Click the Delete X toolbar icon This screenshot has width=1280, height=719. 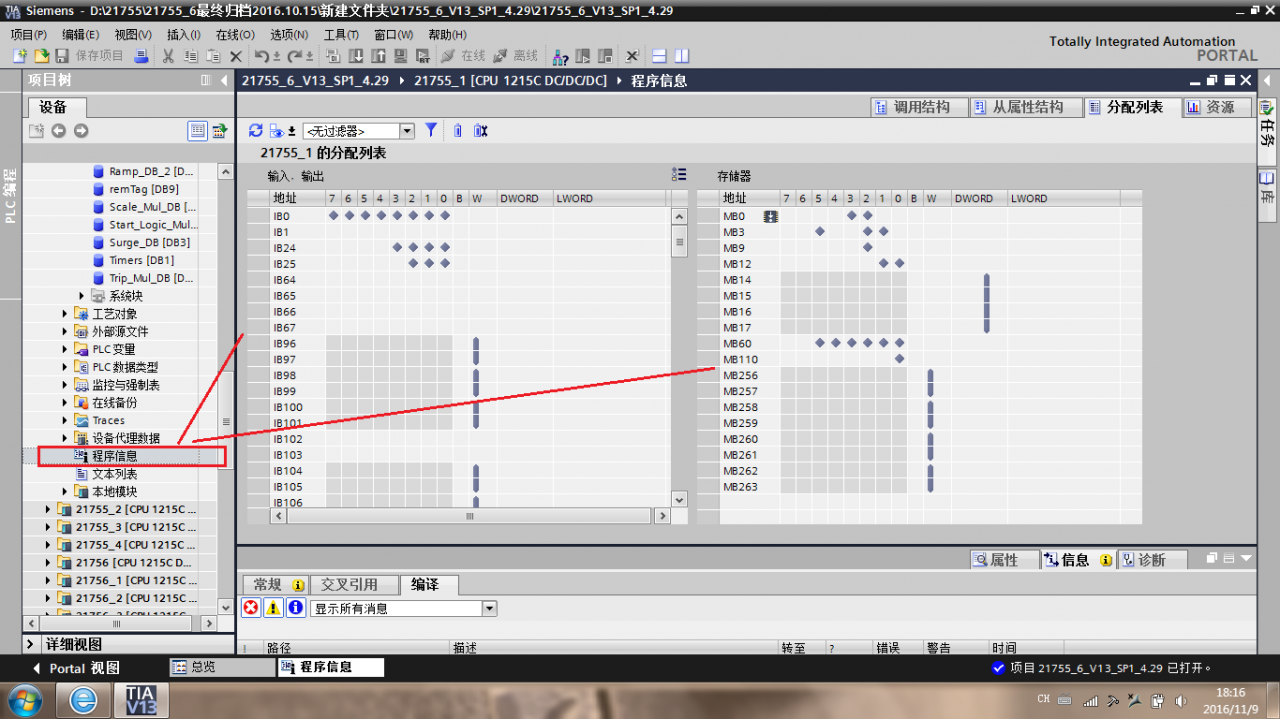(x=236, y=56)
